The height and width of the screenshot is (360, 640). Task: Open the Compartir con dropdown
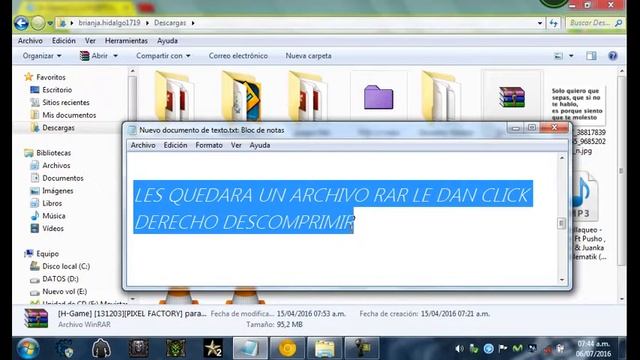click(163, 56)
